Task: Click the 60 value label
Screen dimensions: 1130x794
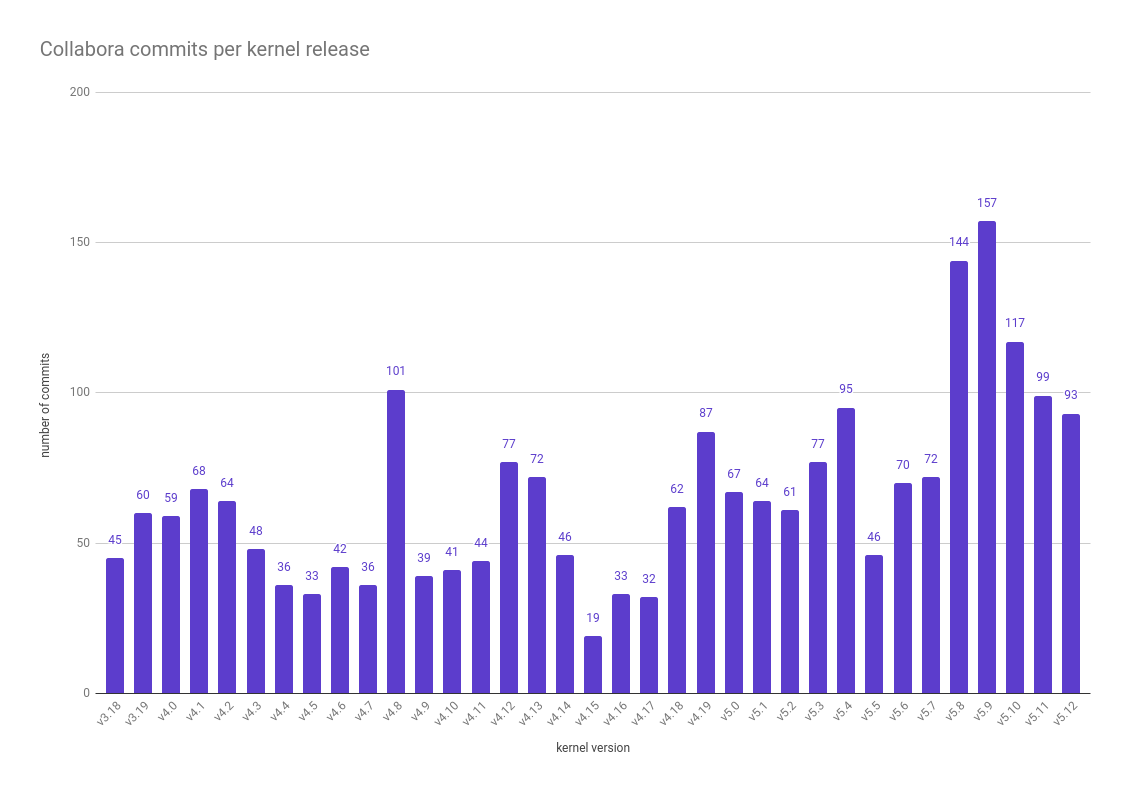Action: [143, 495]
